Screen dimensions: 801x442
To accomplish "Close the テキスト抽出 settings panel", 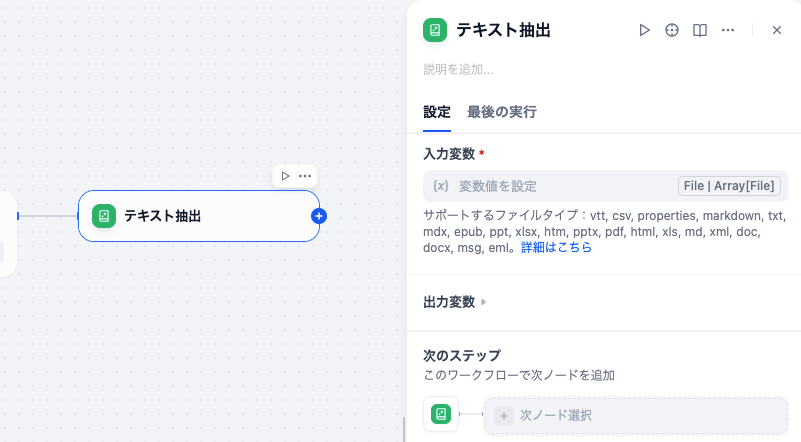I will click(777, 30).
